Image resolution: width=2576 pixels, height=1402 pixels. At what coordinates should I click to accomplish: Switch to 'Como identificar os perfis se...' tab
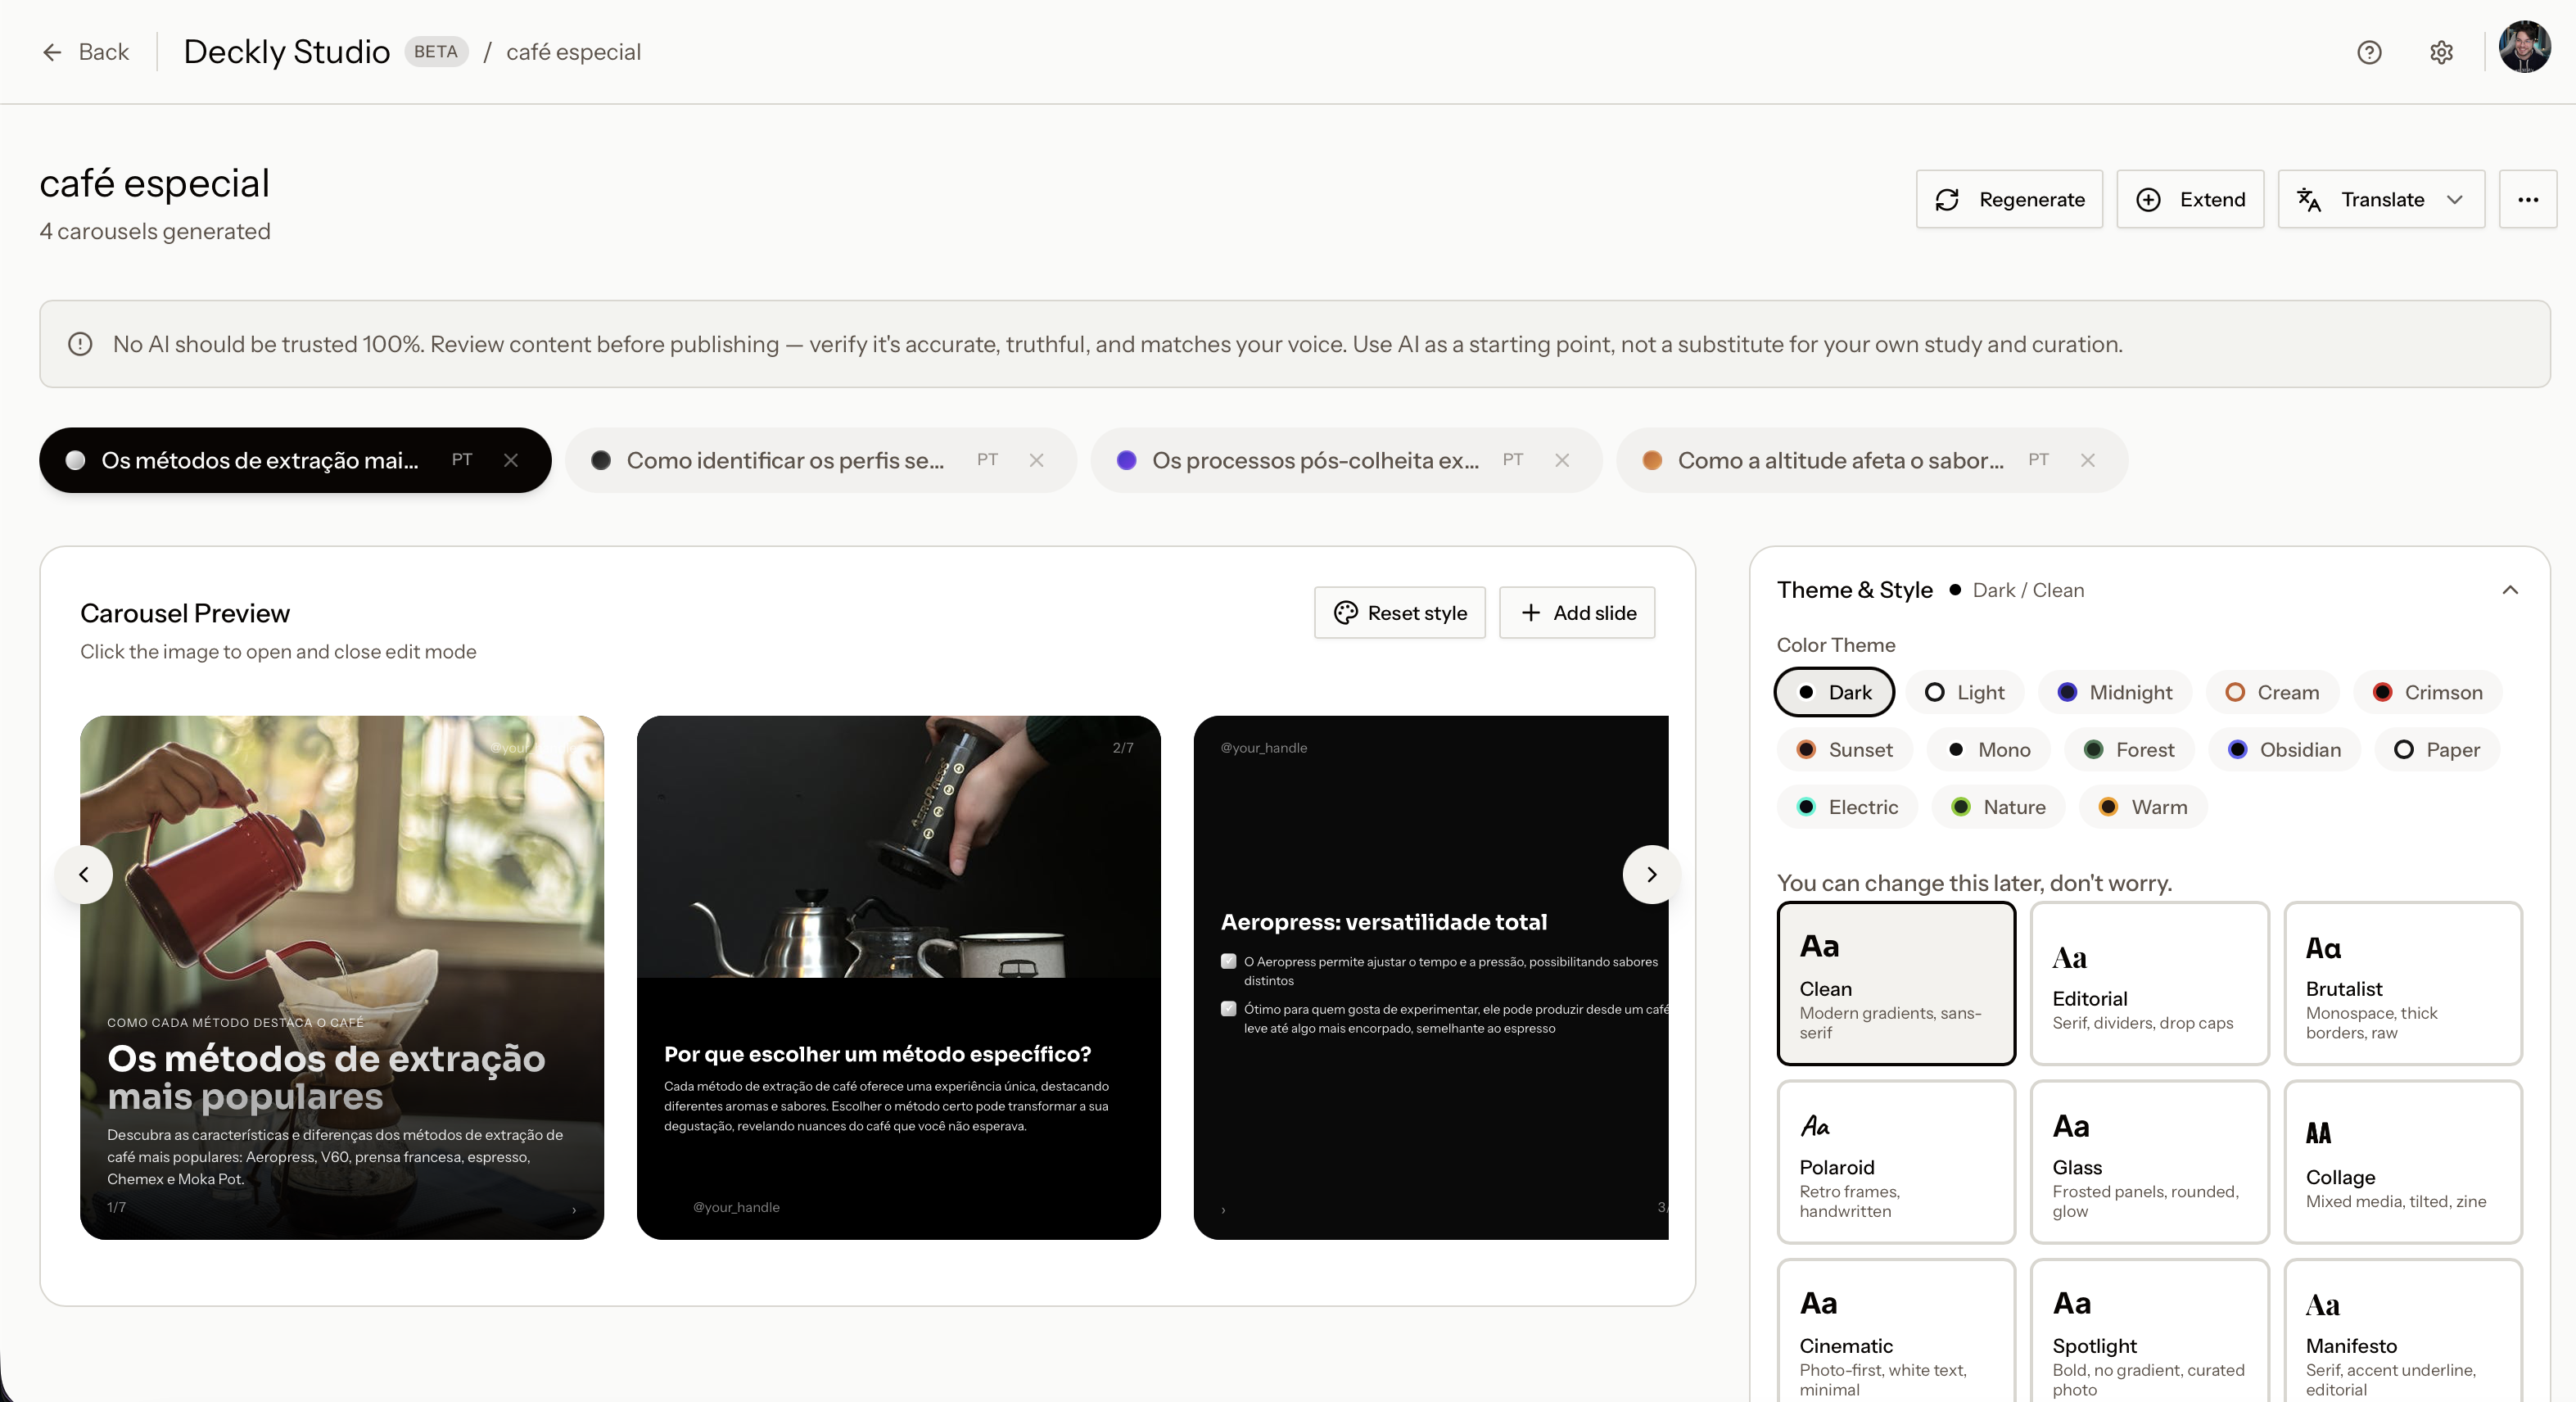821,460
